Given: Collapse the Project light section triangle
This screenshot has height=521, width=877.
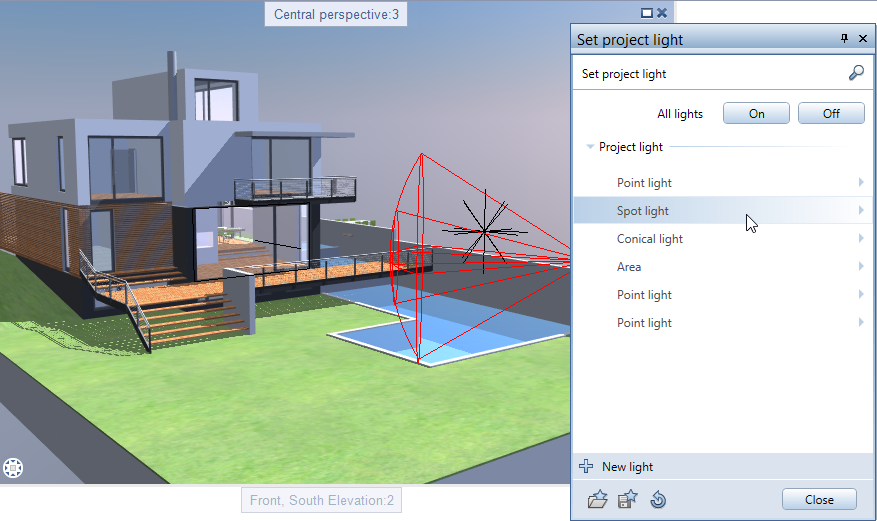Looking at the screenshot, I should click(x=590, y=146).
